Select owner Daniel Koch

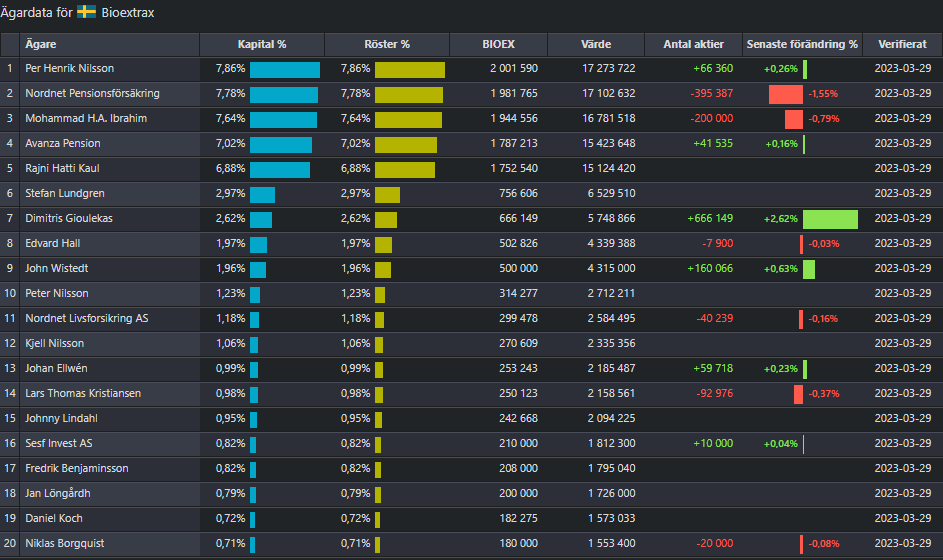click(x=54, y=518)
